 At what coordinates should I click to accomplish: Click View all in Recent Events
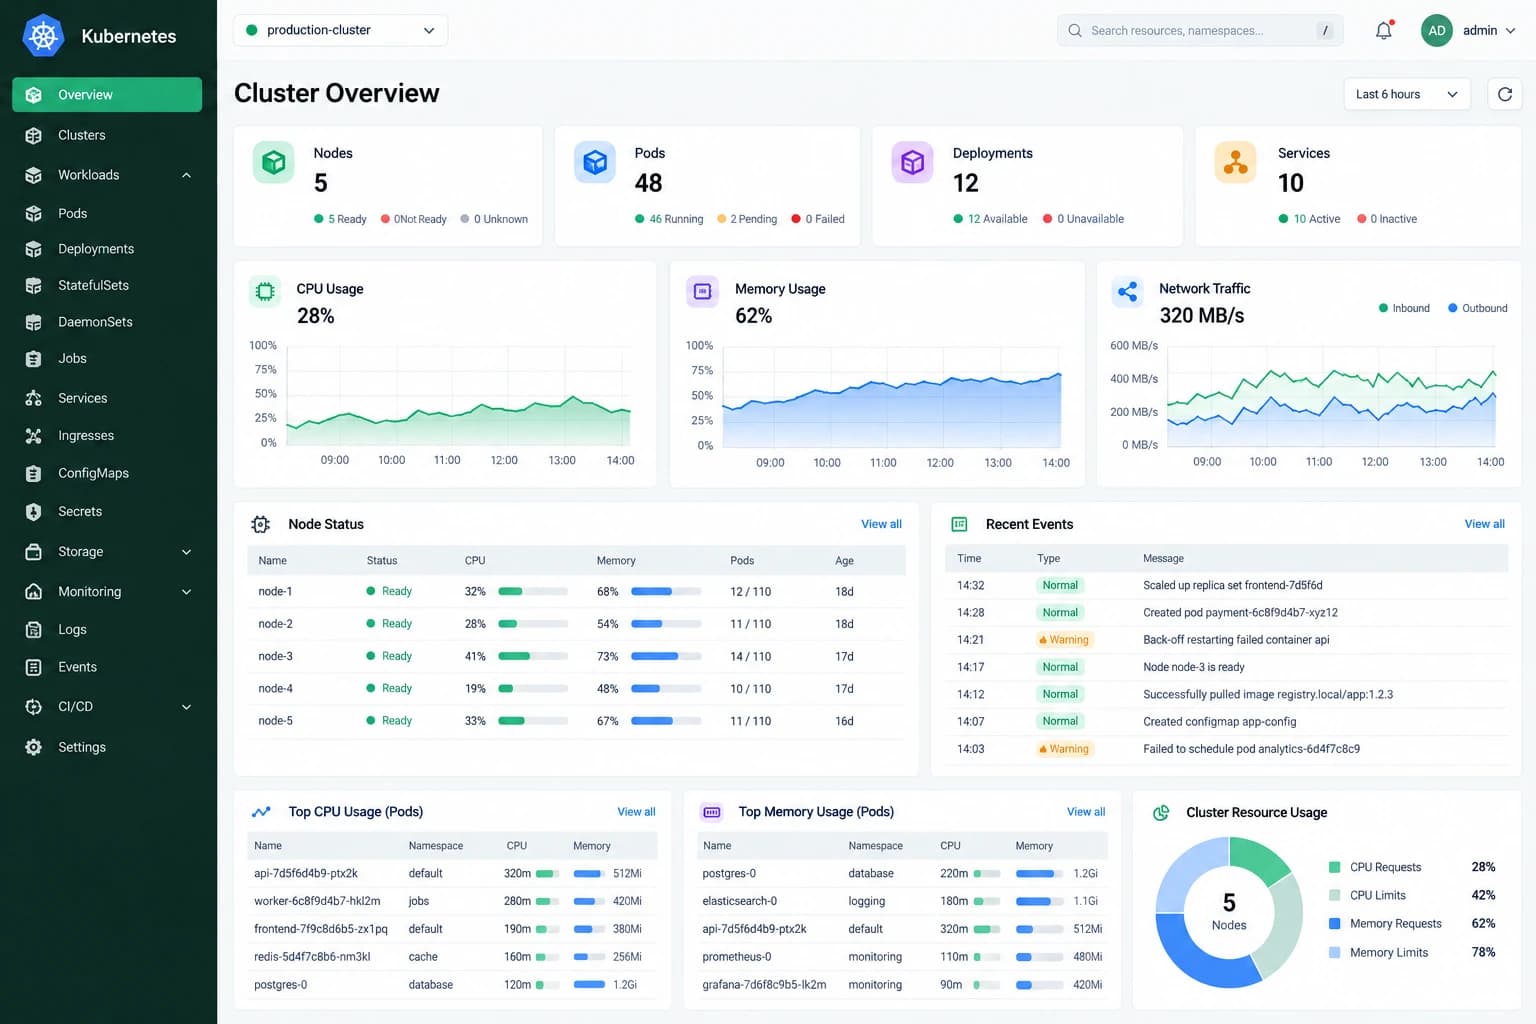point(1484,524)
